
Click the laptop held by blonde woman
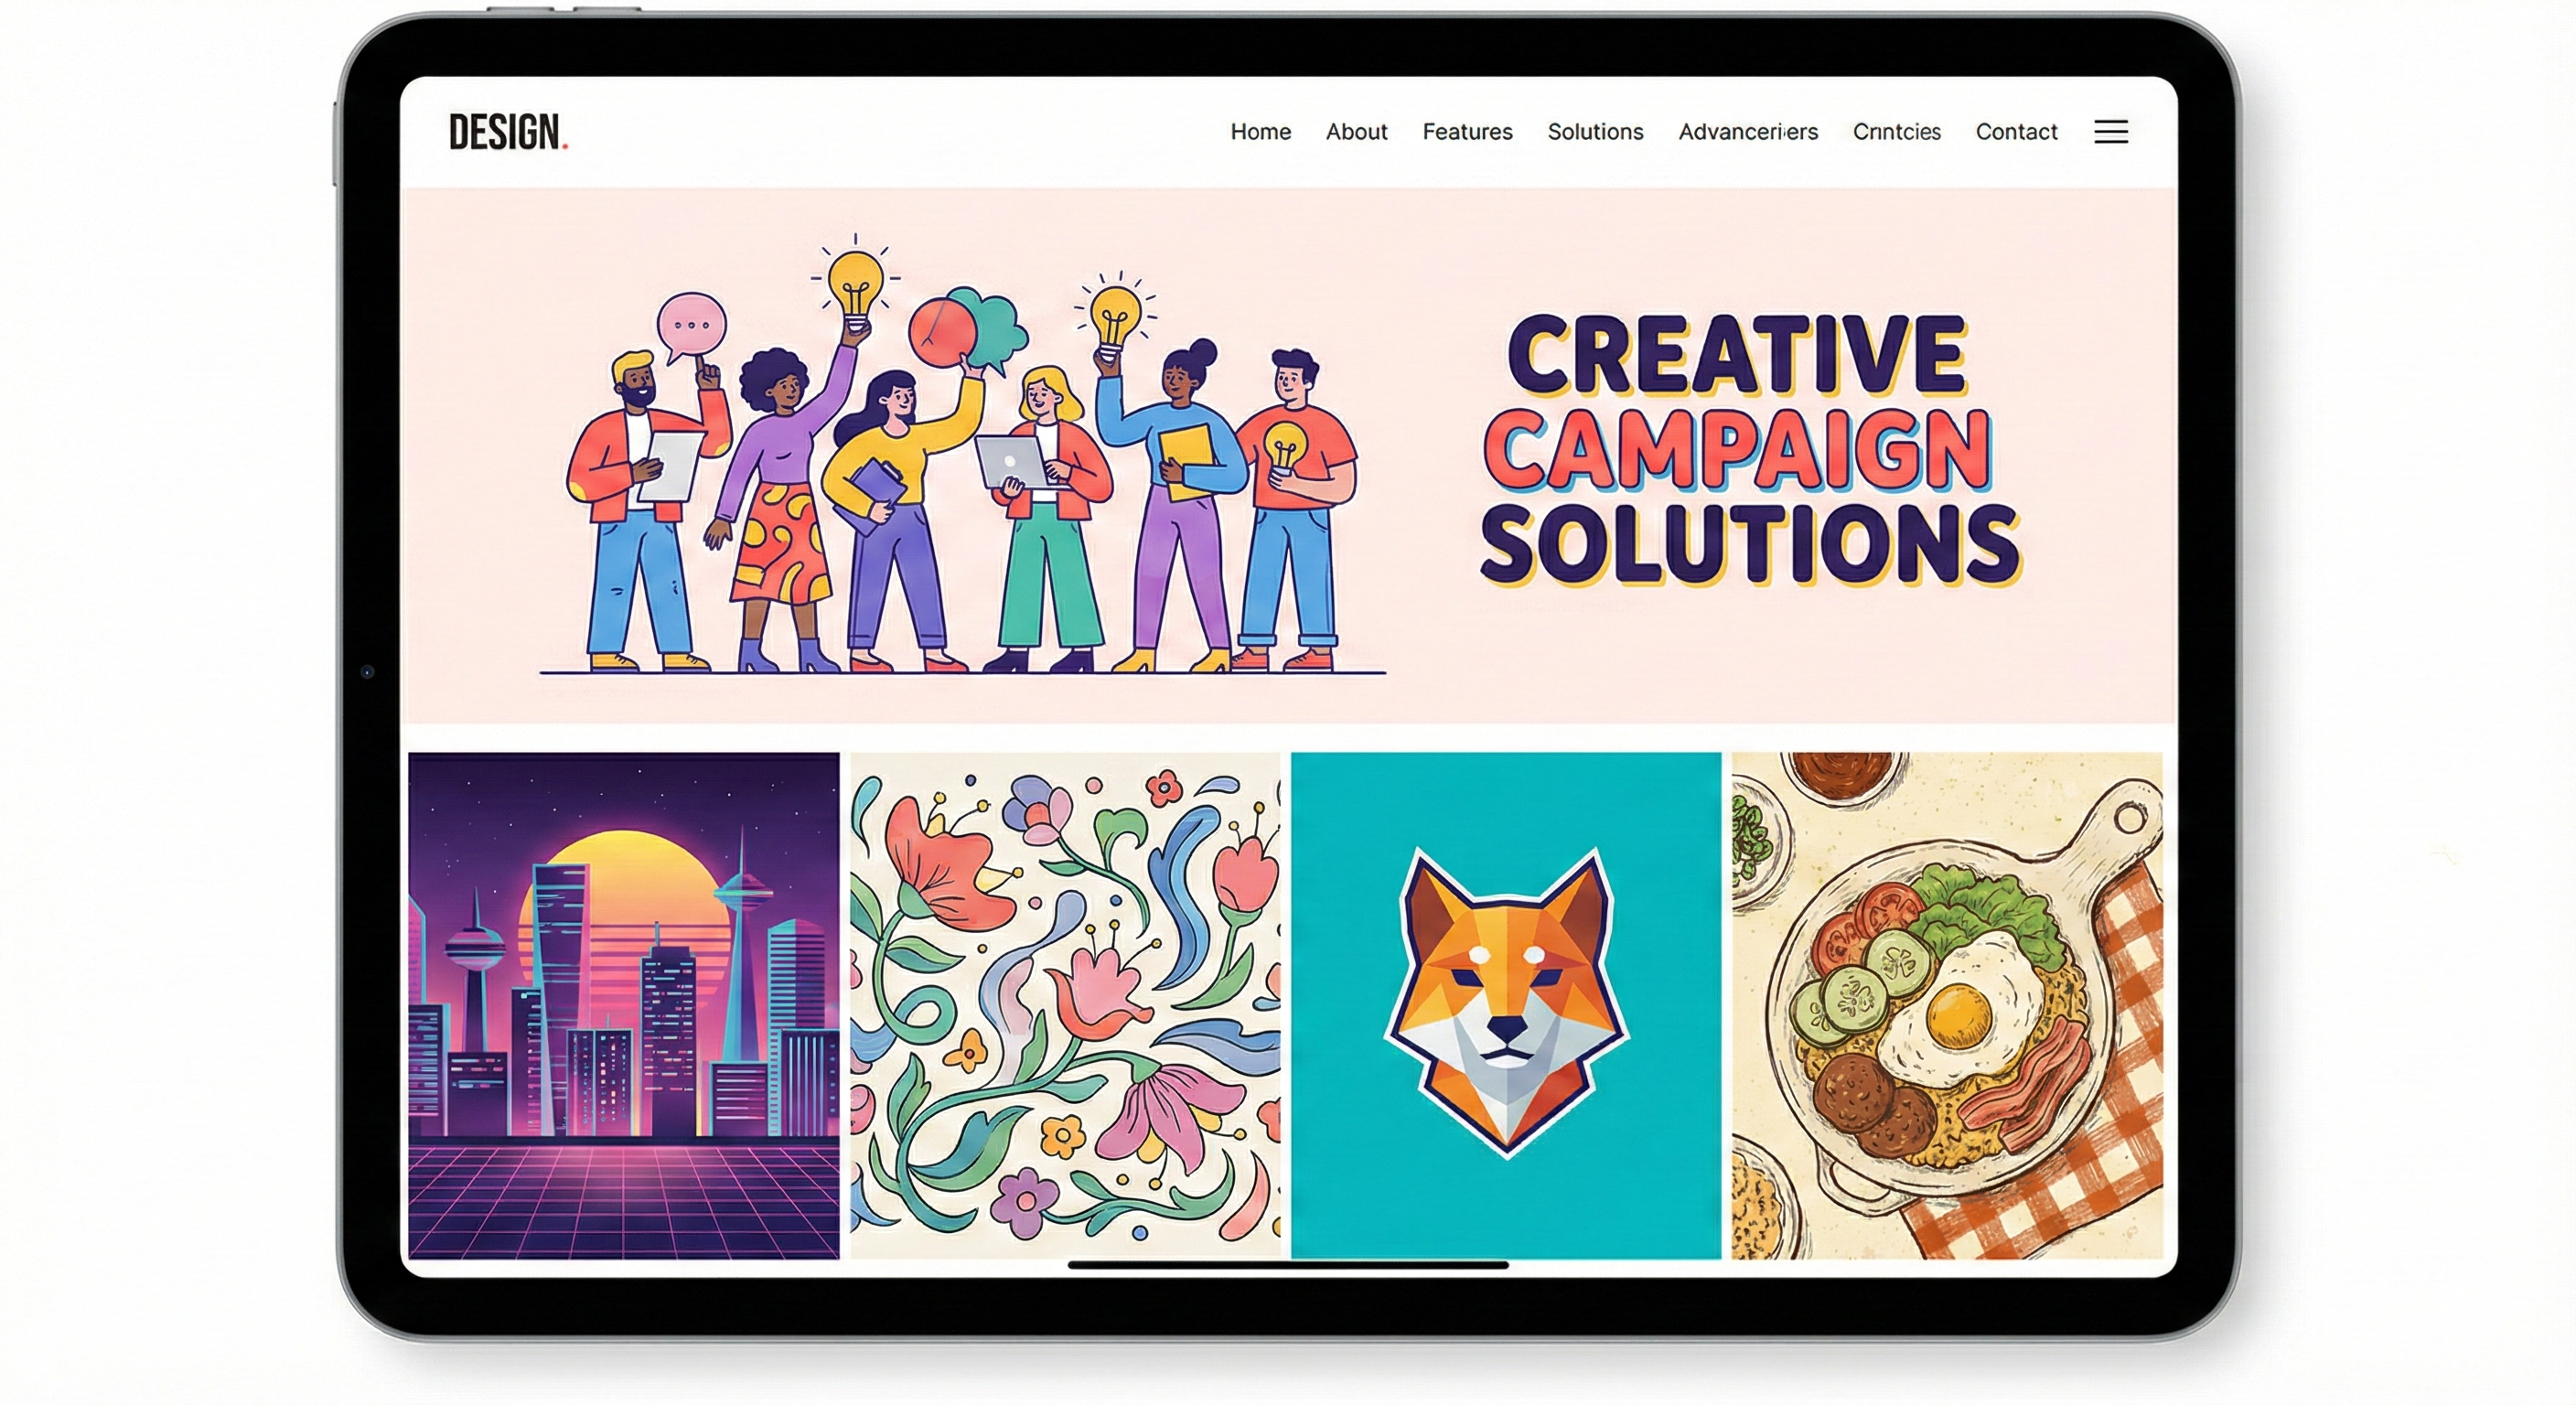1010,462
